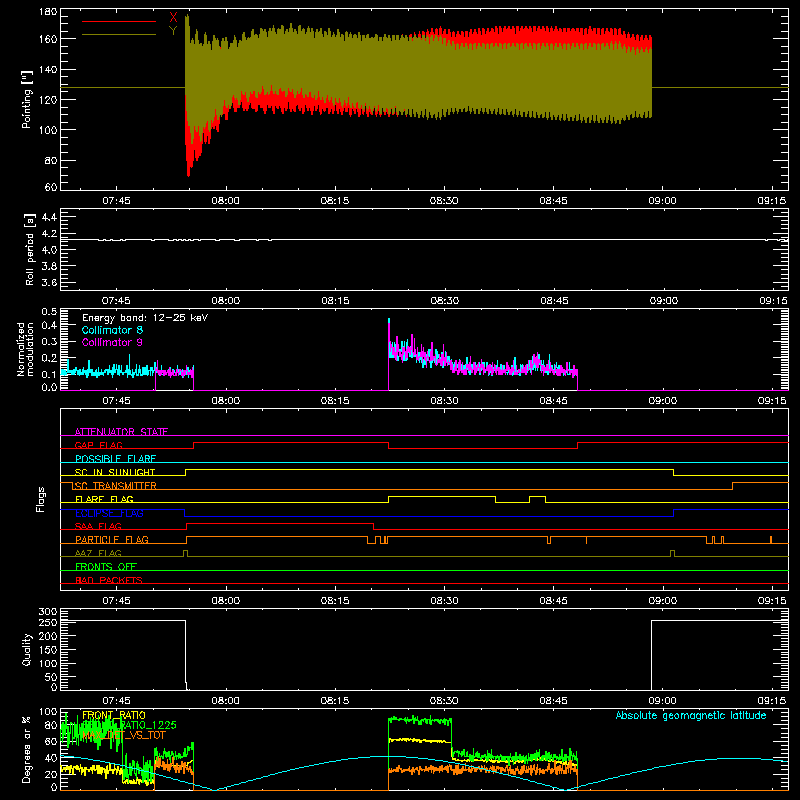The width and height of the screenshot is (800, 800).
Task: Click the 08:00 time label under Quality plot
Action: point(226,701)
